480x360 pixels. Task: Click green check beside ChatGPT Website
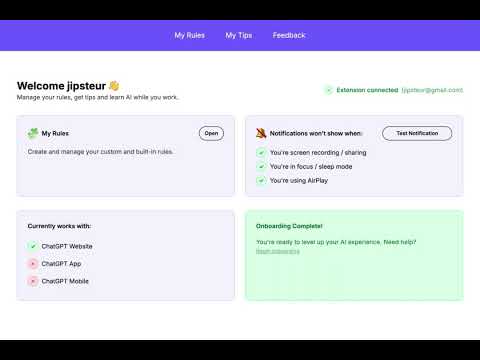point(33,246)
